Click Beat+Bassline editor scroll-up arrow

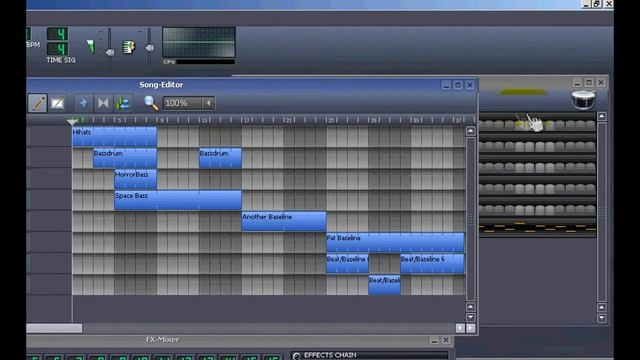click(602, 116)
